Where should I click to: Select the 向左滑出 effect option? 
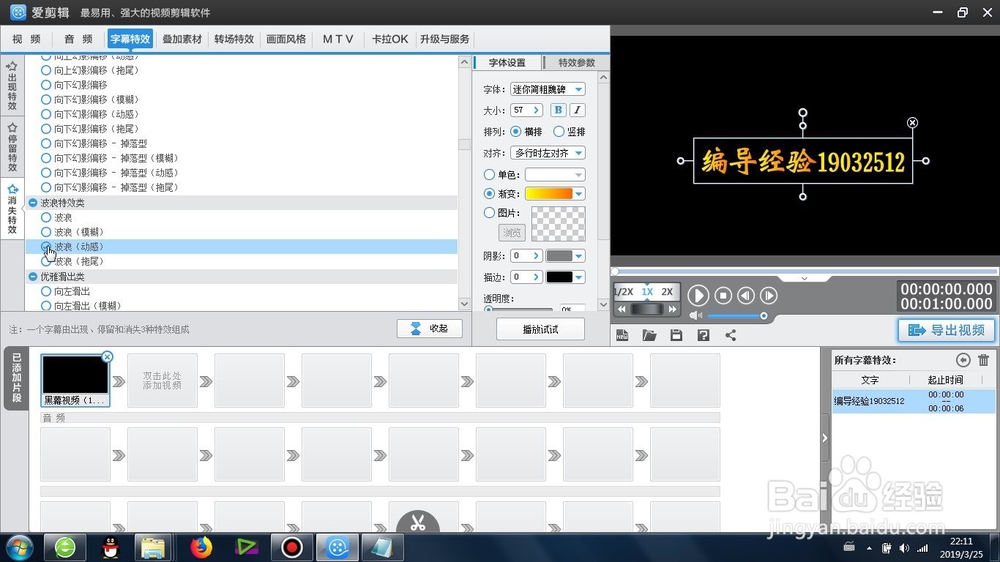coord(46,292)
